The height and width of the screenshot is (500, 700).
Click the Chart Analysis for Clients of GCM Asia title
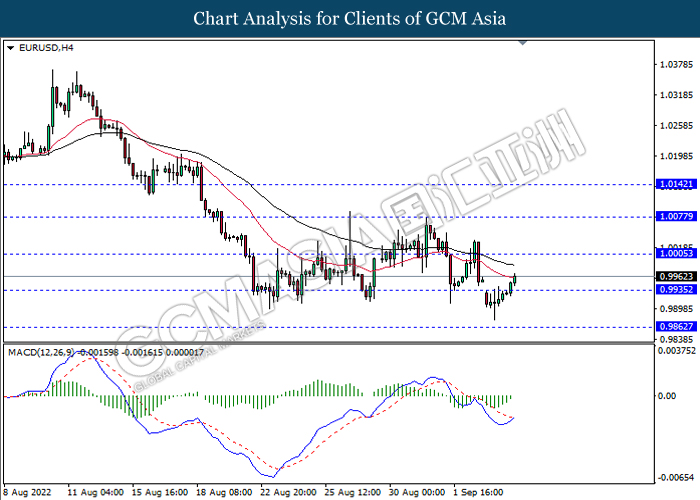350,18
